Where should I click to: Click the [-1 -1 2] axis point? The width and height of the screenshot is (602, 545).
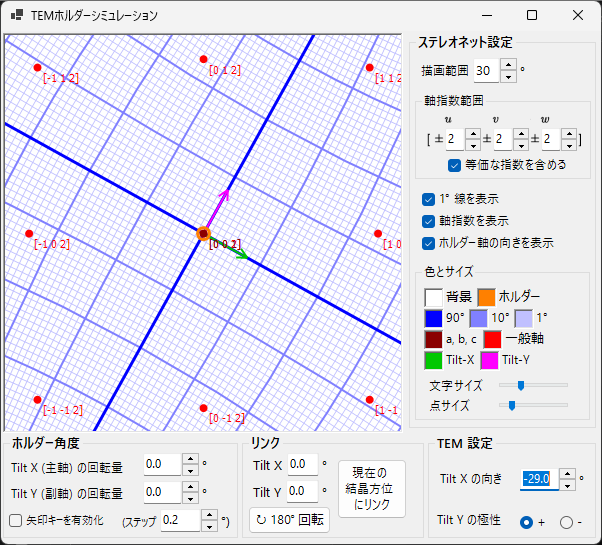coord(37,400)
